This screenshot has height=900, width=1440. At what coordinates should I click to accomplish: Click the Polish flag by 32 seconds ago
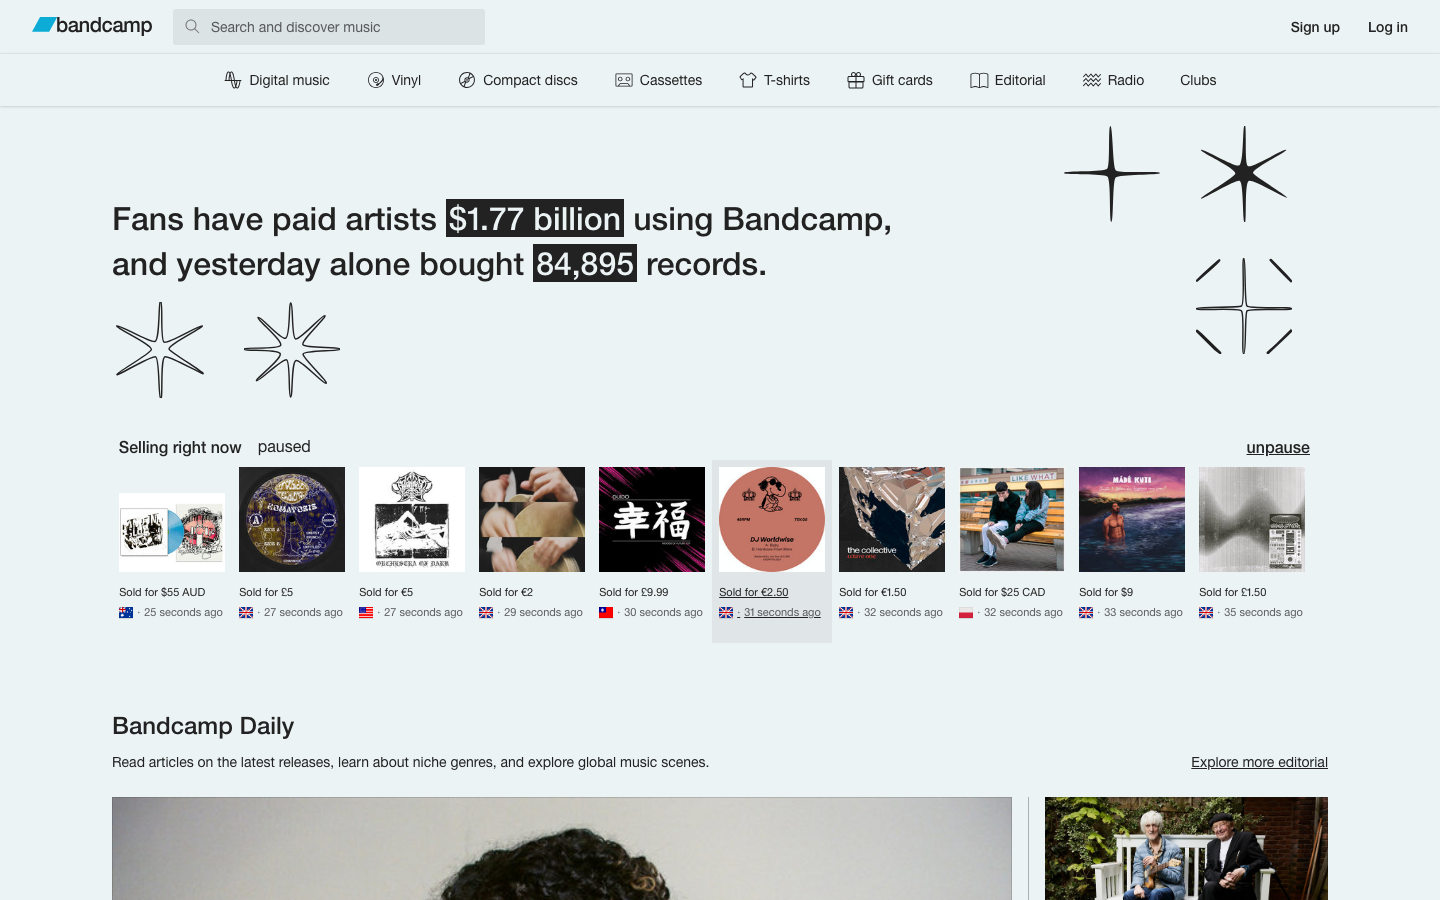[x=966, y=612]
